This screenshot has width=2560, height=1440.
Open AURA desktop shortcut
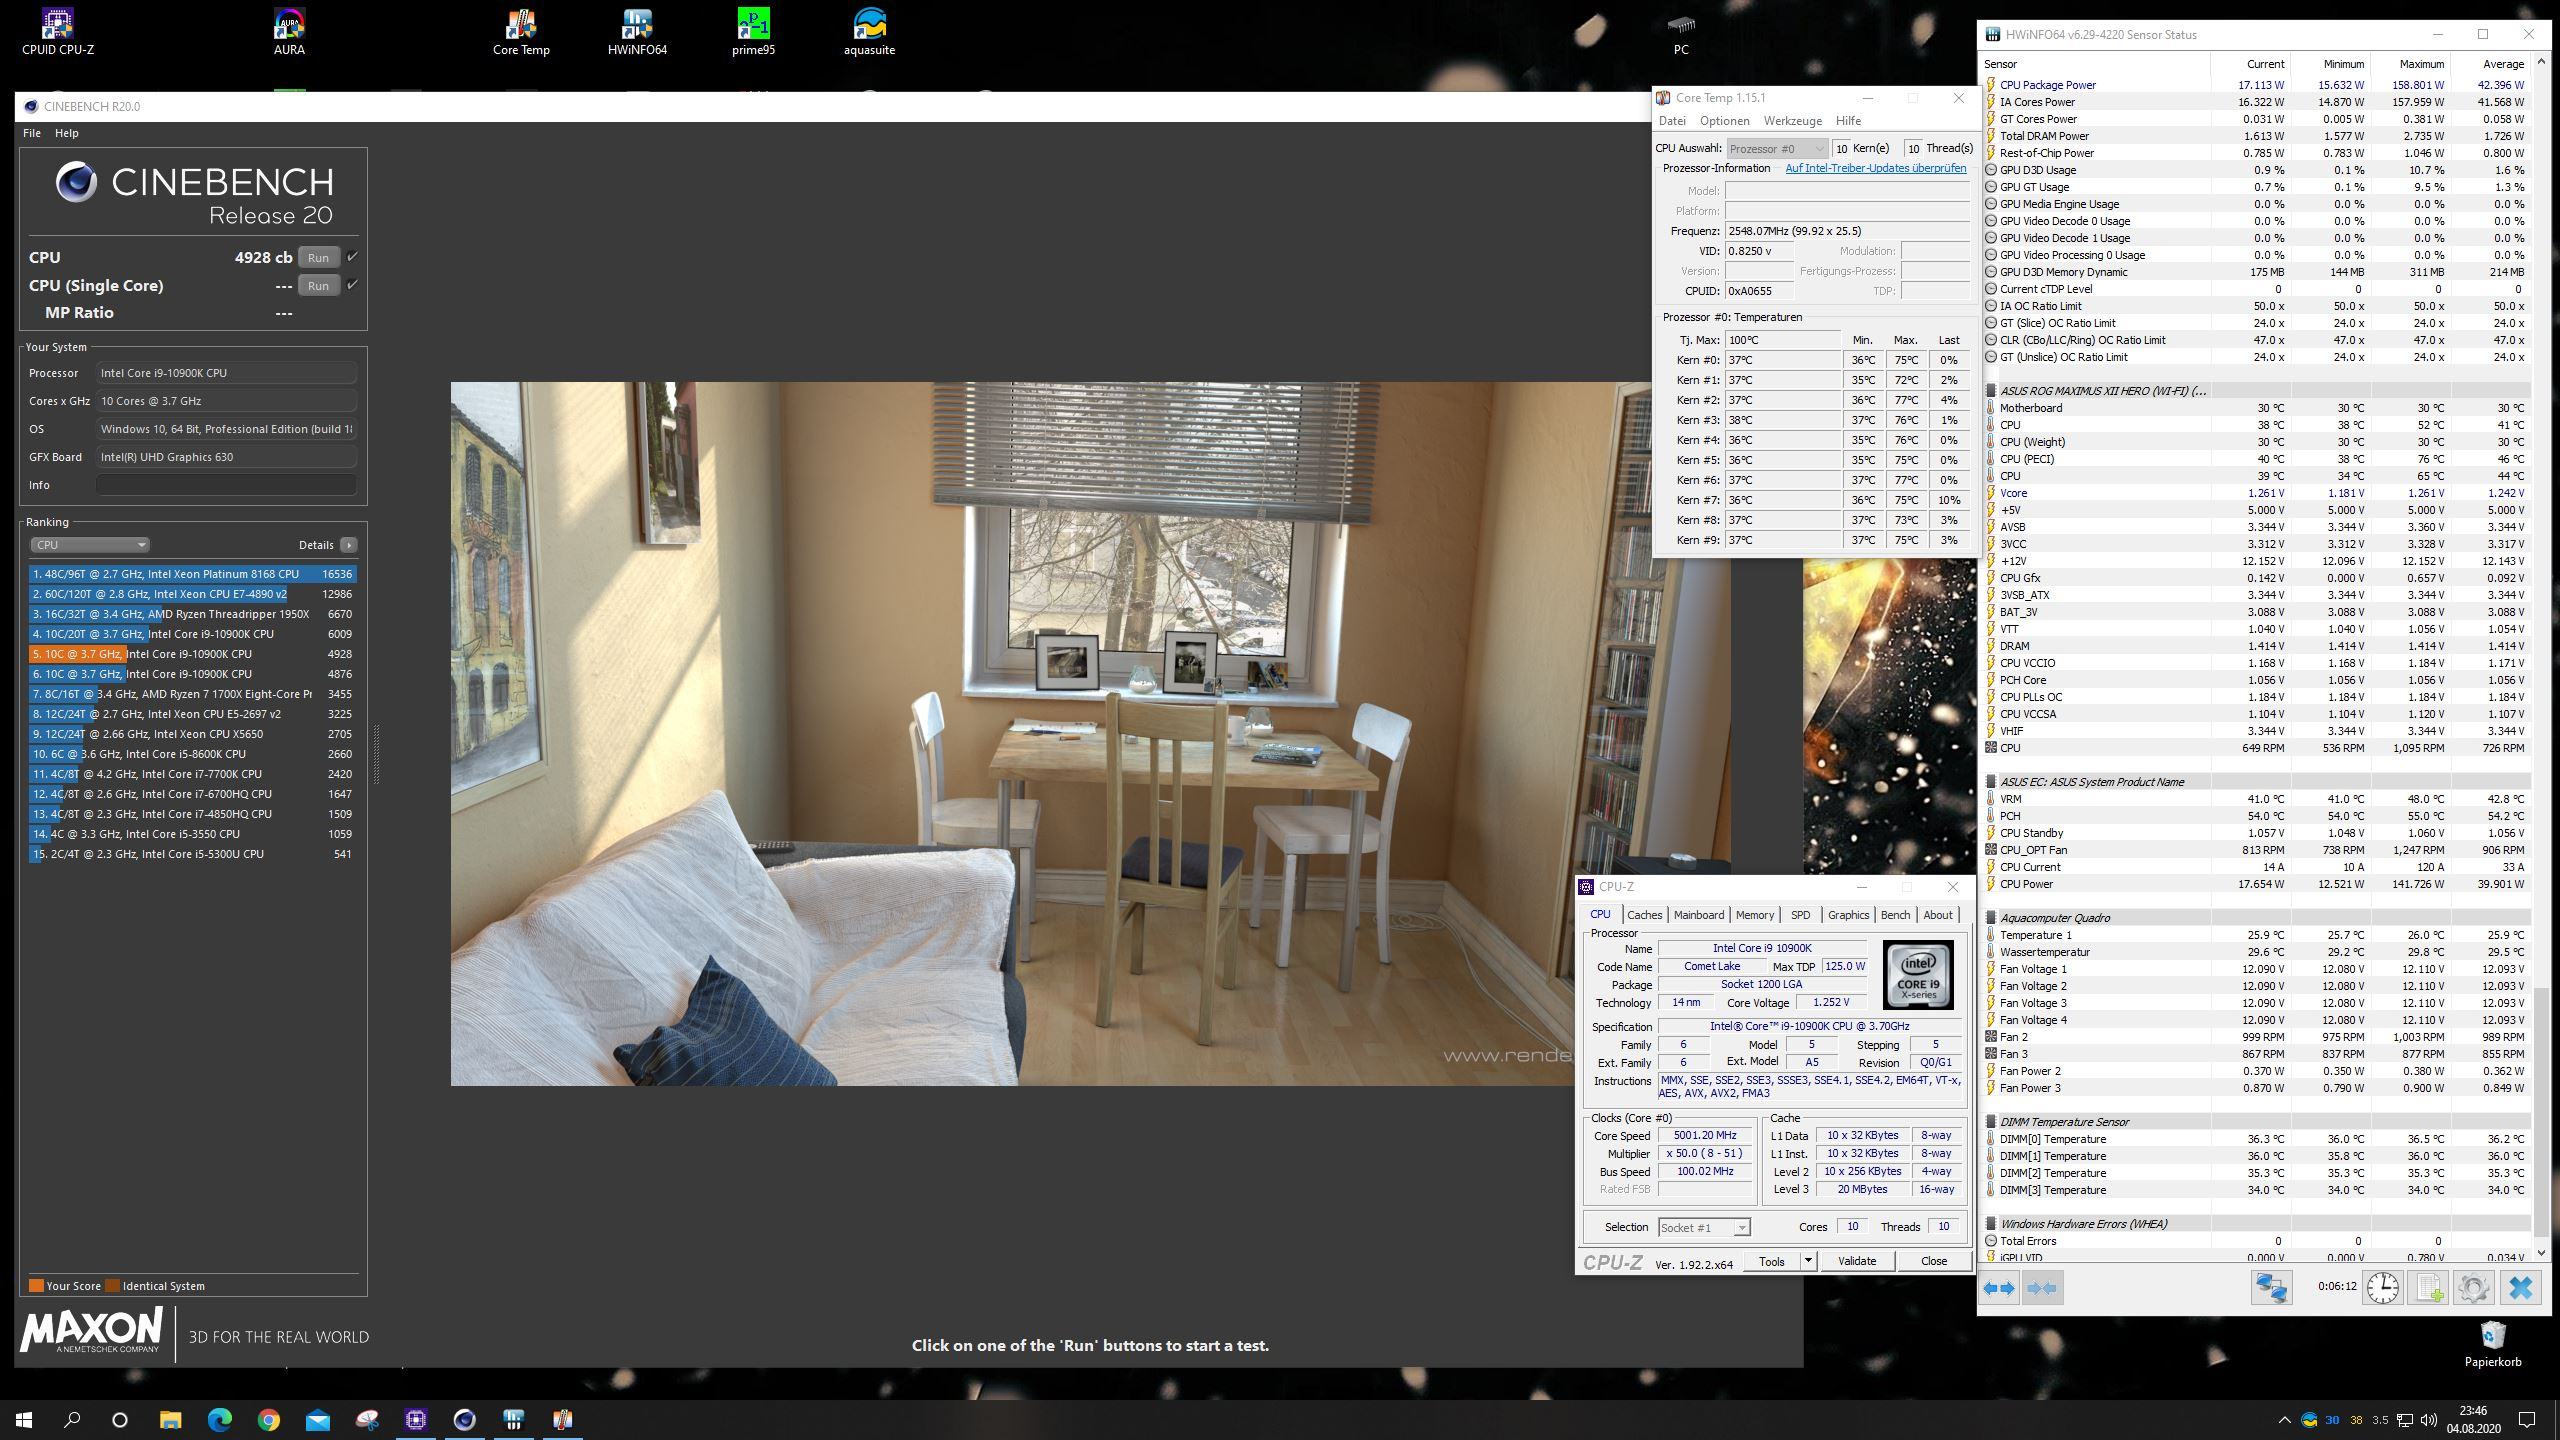tap(289, 31)
